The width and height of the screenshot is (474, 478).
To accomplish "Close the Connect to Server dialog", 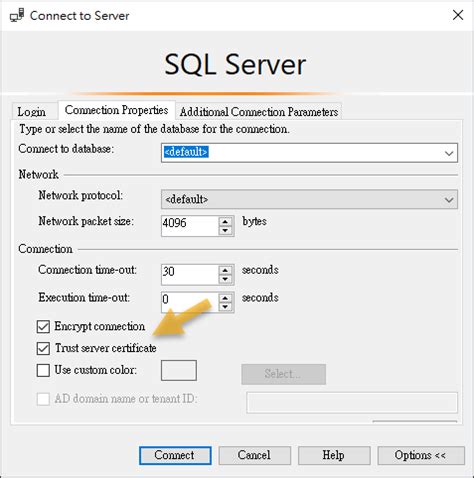I will (x=458, y=15).
